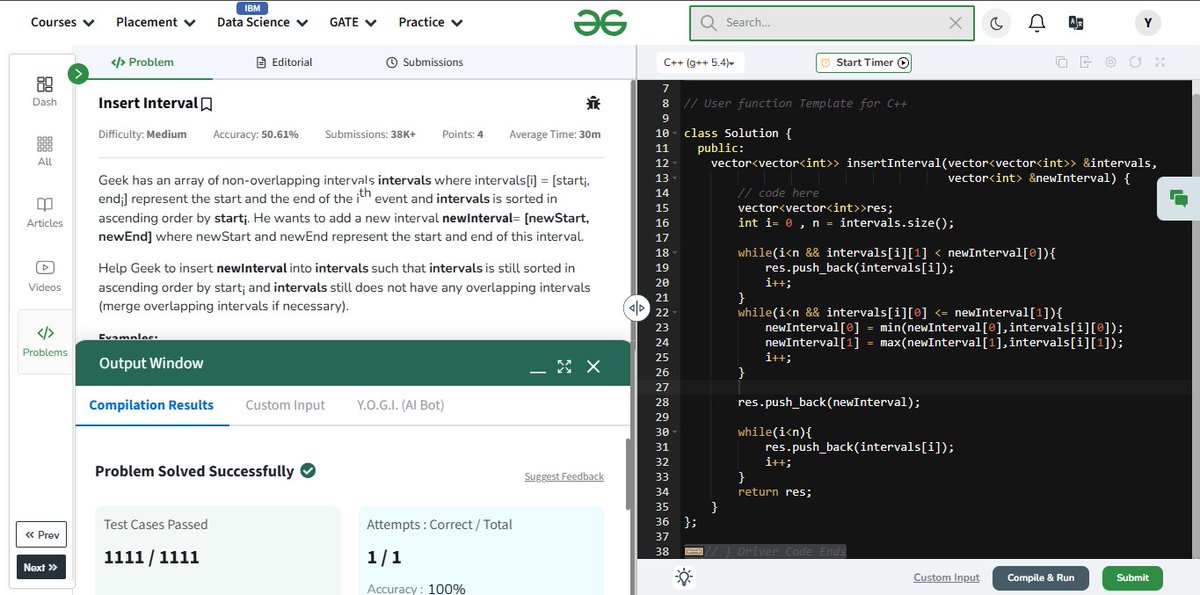Open notifications bell
This screenshot has width=1200, height=595.
(x=1037, y=22)
